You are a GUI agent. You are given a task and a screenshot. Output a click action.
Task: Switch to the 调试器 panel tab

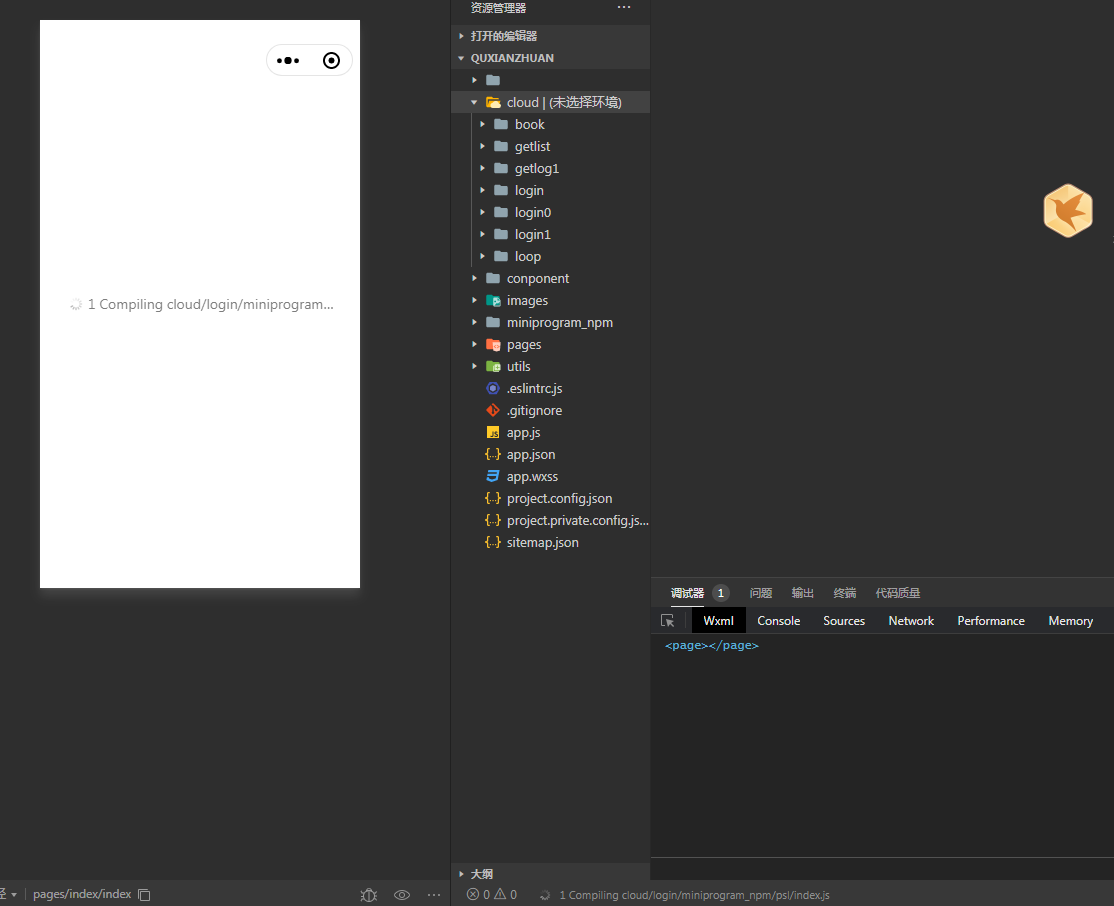[x=687, y=593]
